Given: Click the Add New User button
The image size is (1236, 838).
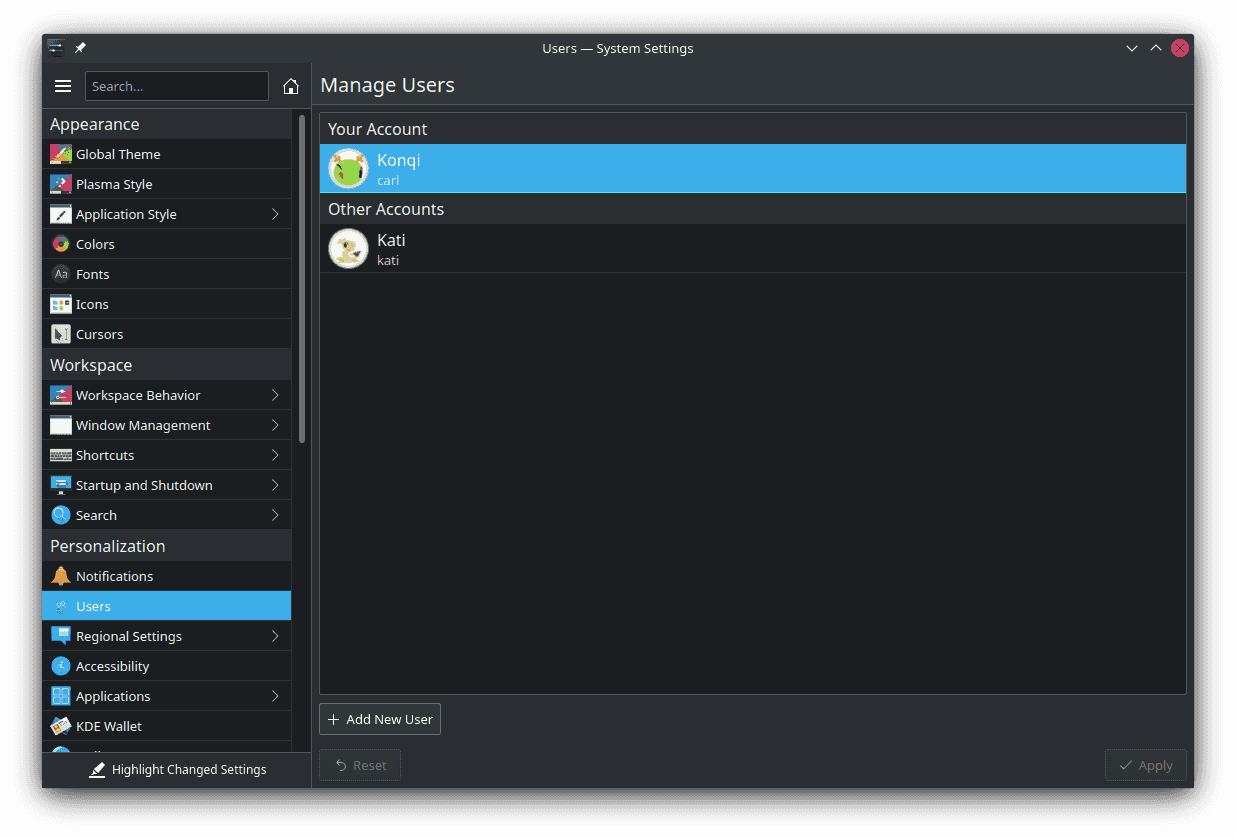Looking at the screenshot, I should (379, 718).
